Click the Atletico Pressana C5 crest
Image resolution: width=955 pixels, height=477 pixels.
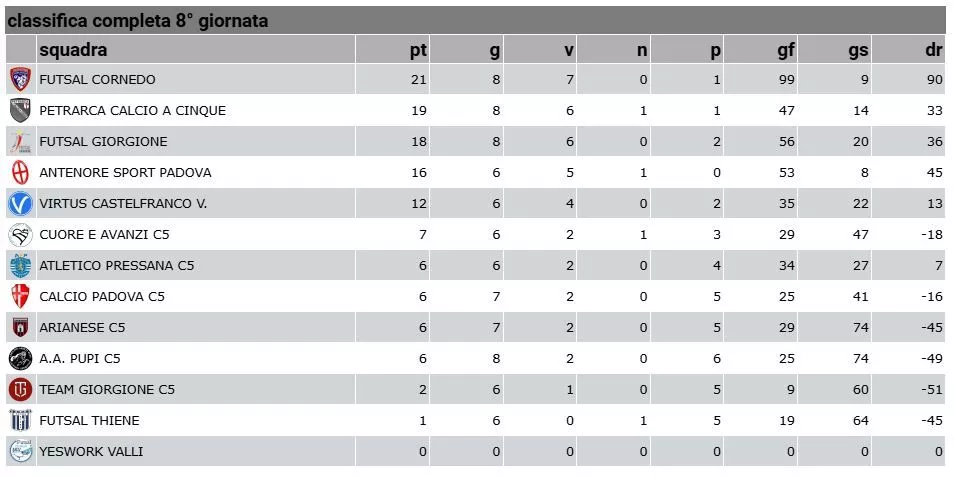(x=20, y=266)
